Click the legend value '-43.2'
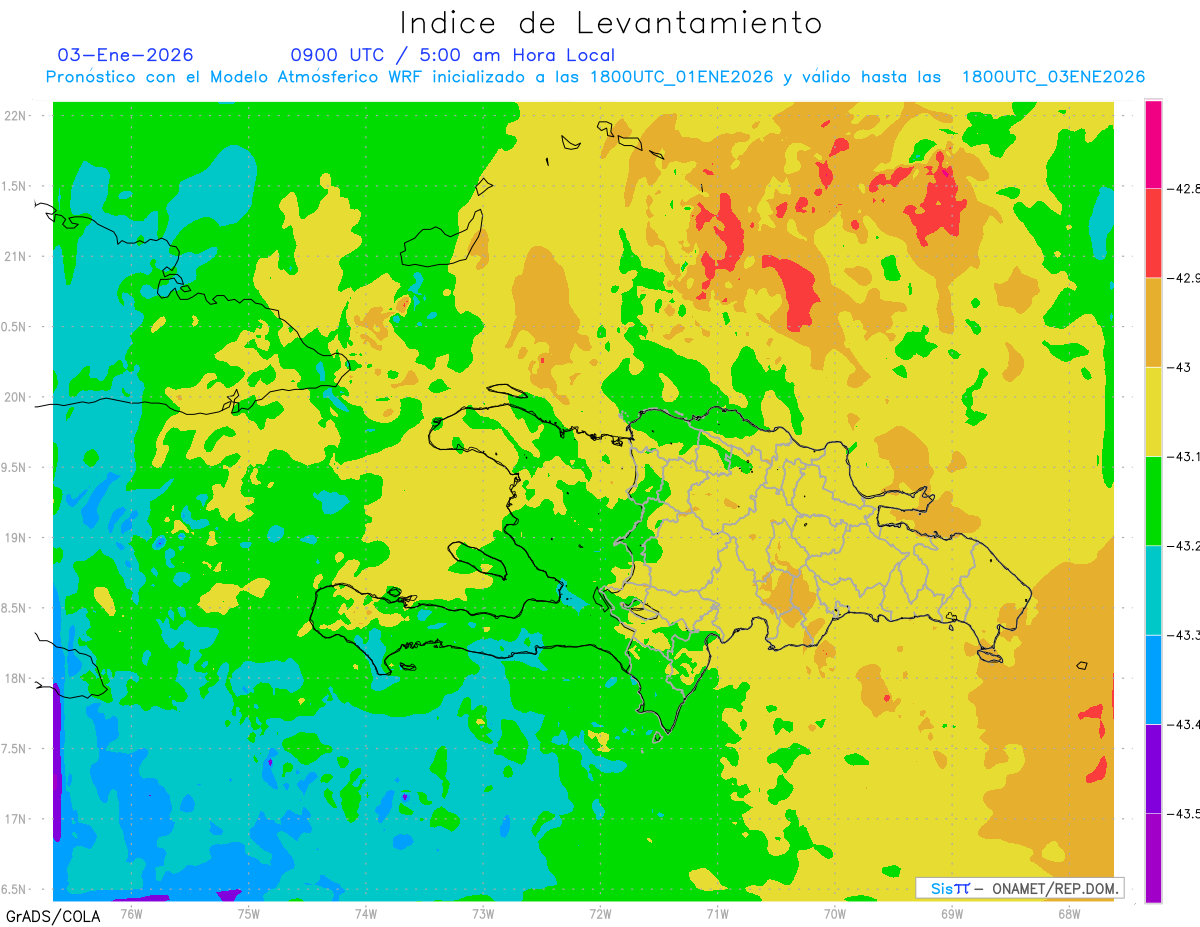Viewport: 1200px width, 927px height. tap(1182, 546)
